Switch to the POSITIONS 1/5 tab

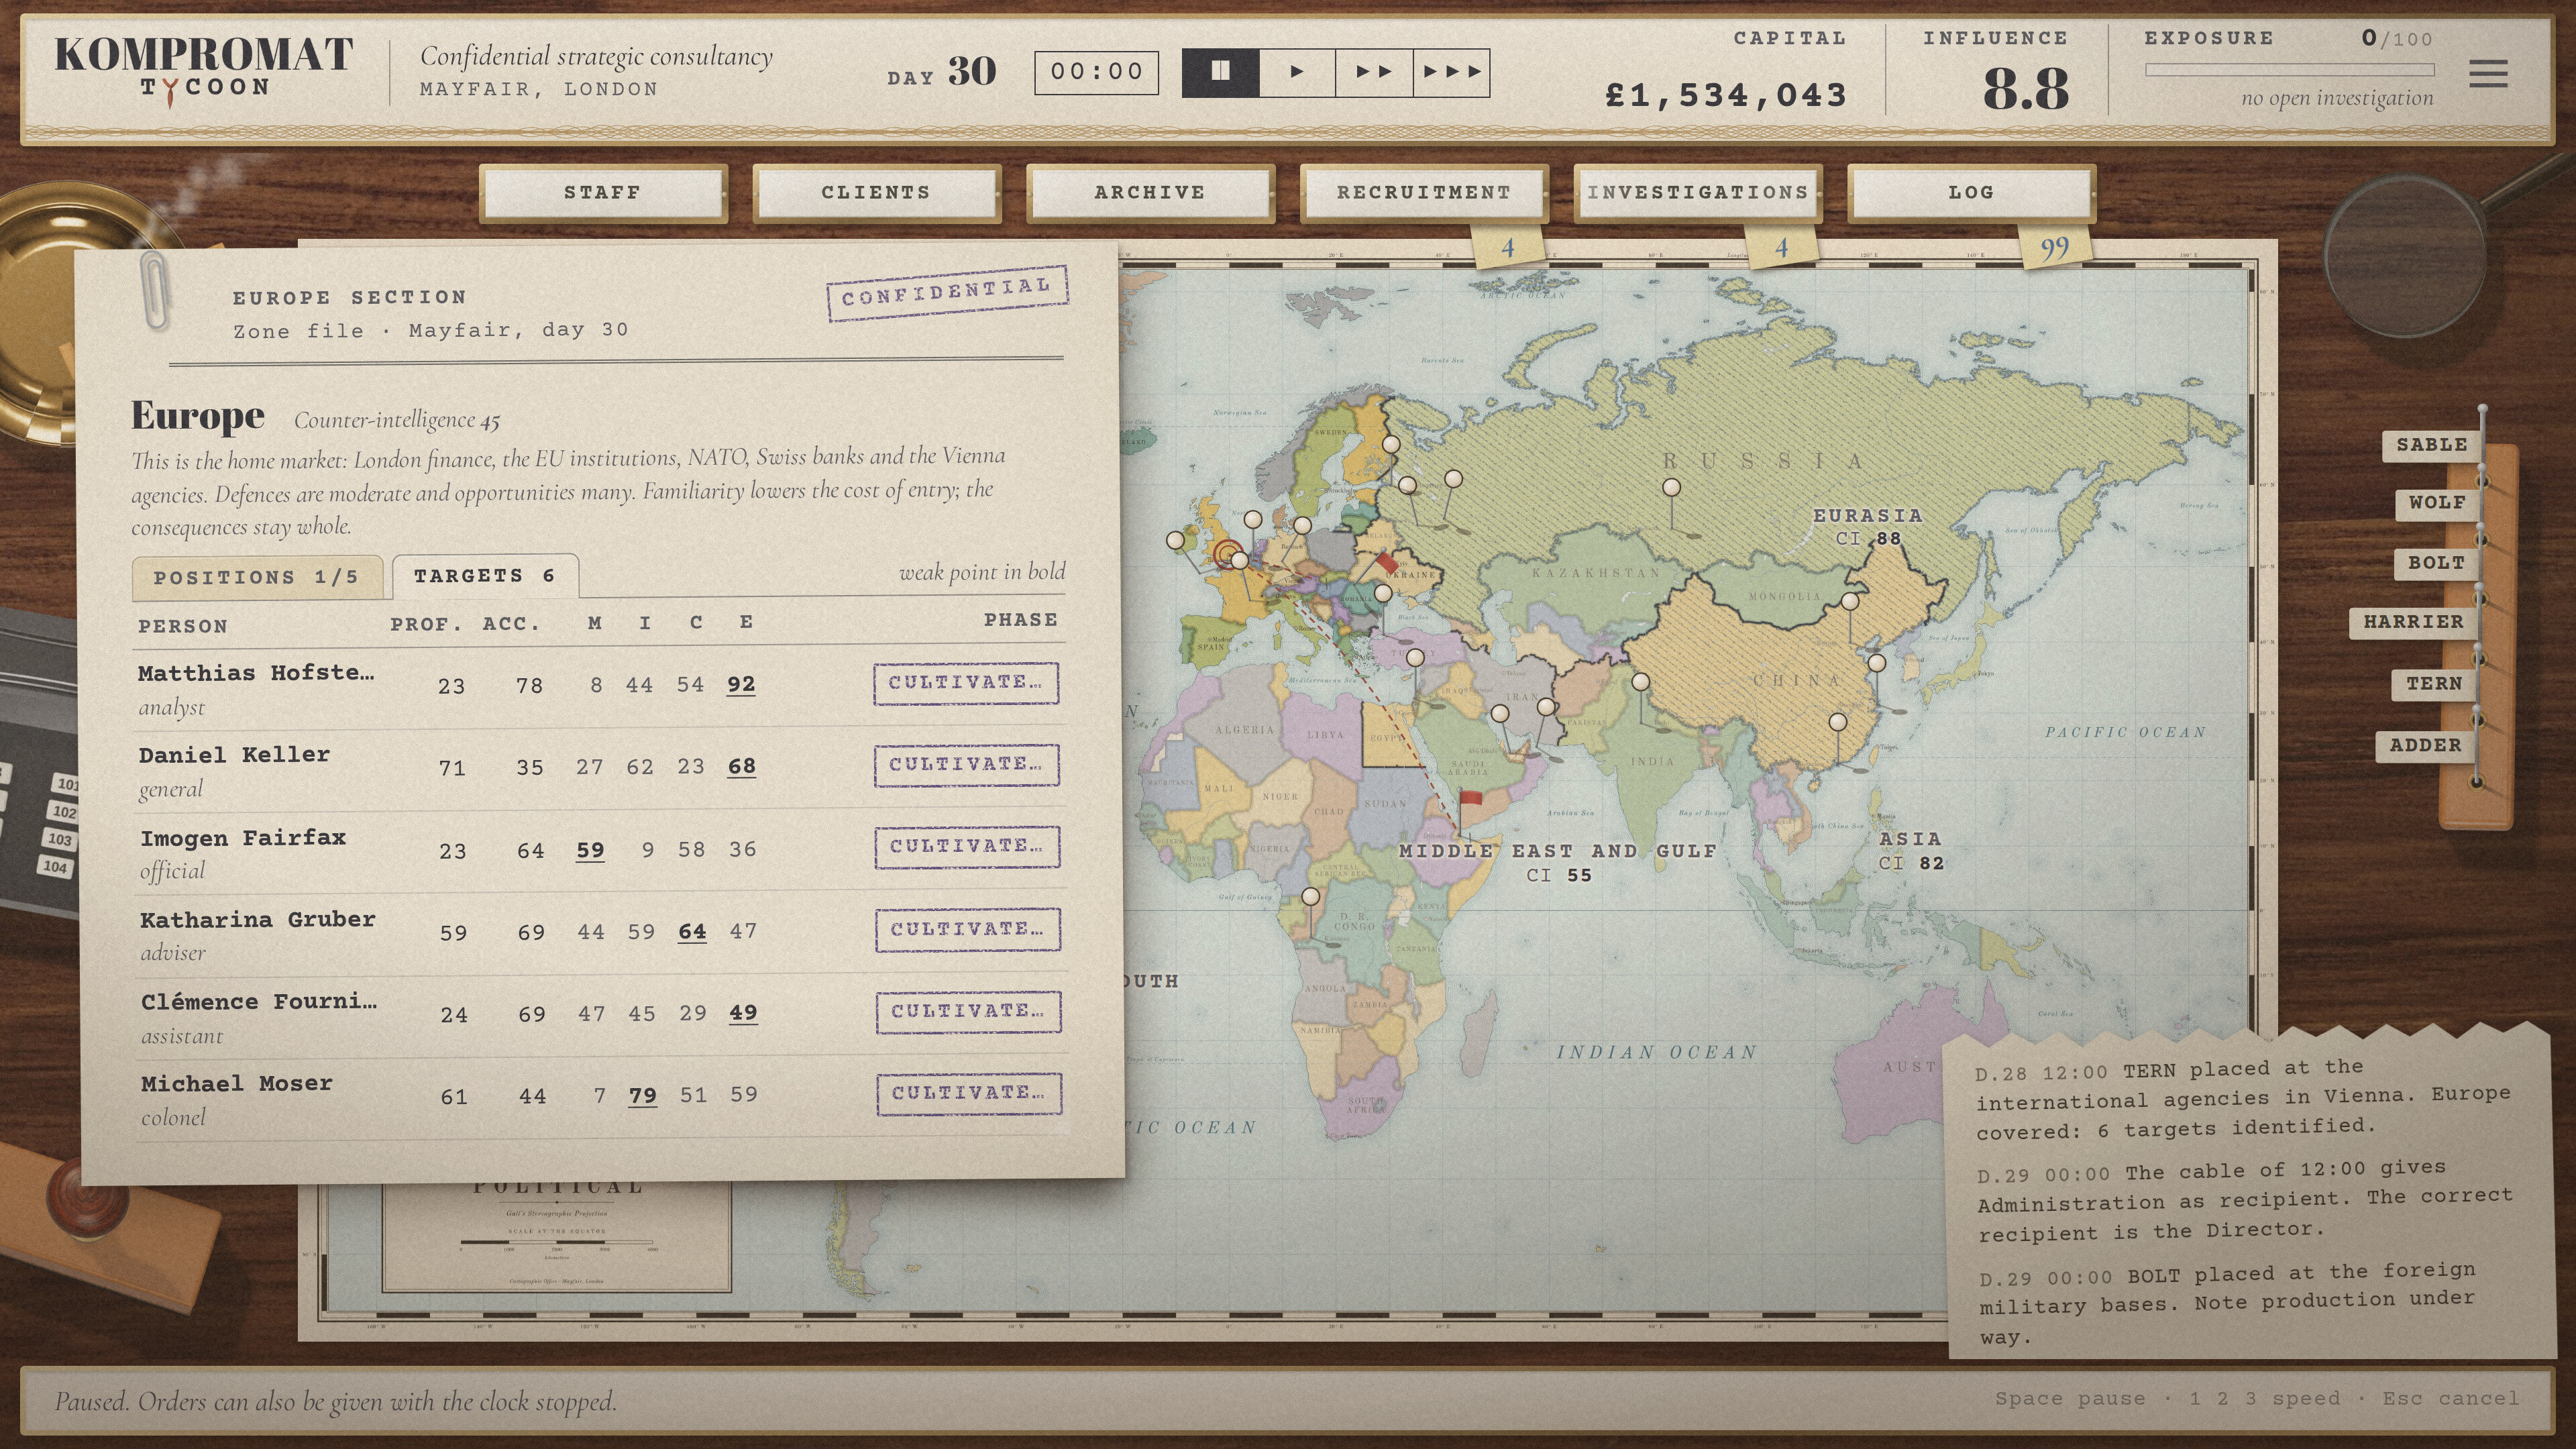click(256, 578)
